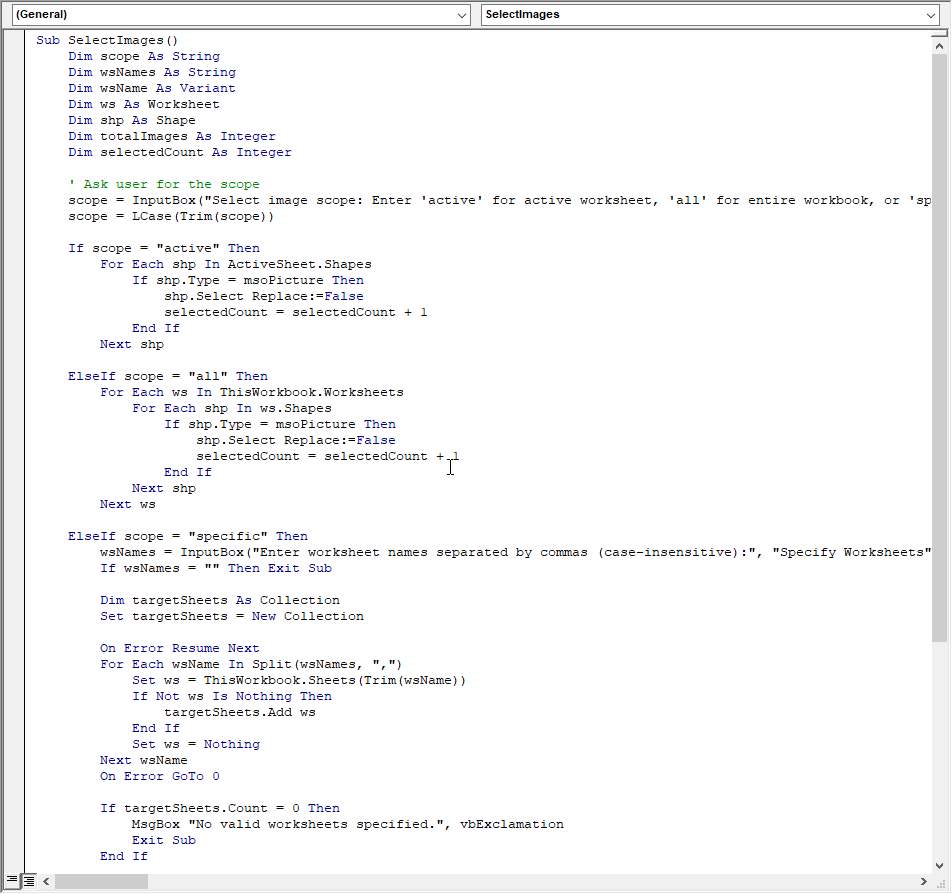Click 'ElseIf scope = "all" Then' line
952x894 pixels.
click(x=168, y=377)
